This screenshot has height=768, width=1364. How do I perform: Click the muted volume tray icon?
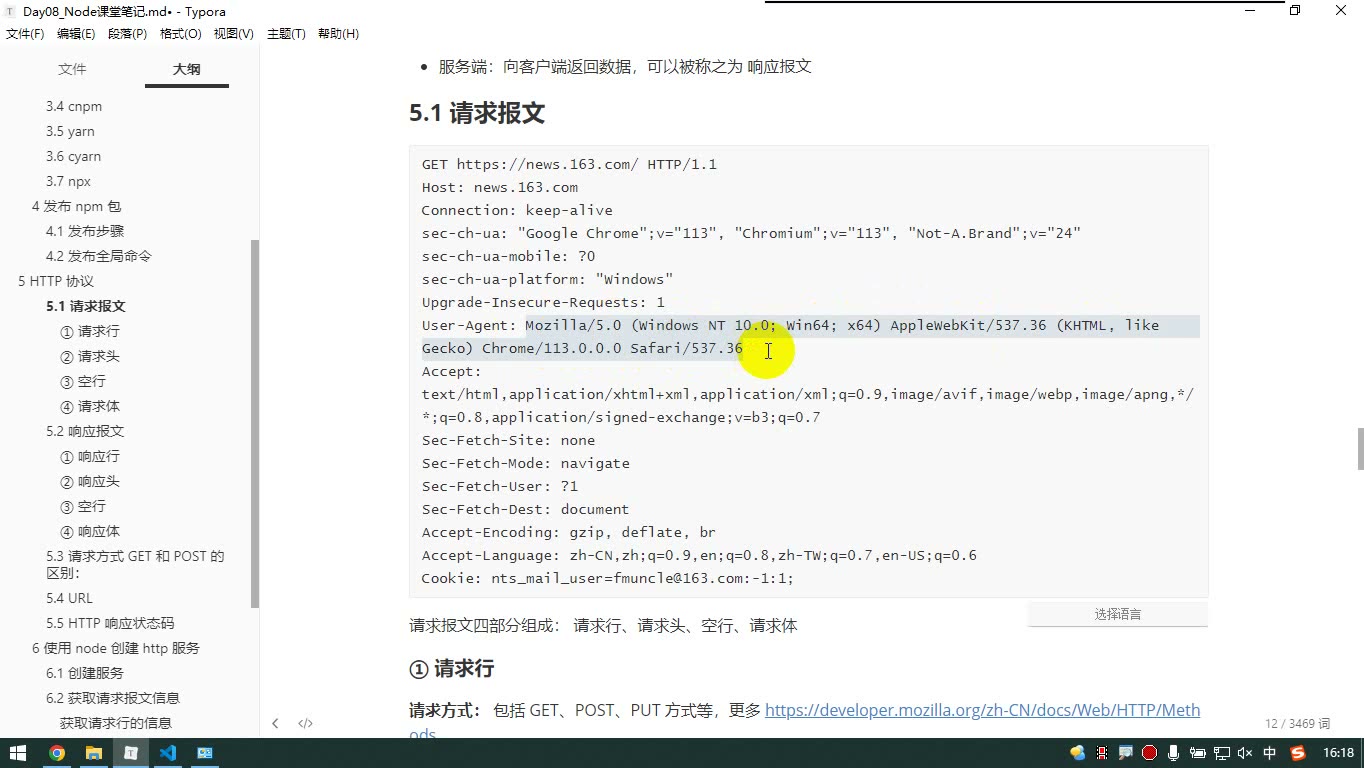tap(1245, 753)
